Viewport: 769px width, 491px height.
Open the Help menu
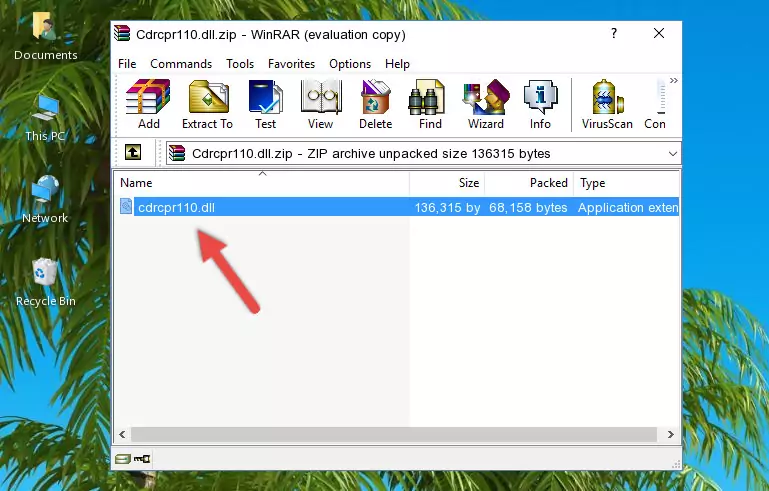tap(397, 64)
